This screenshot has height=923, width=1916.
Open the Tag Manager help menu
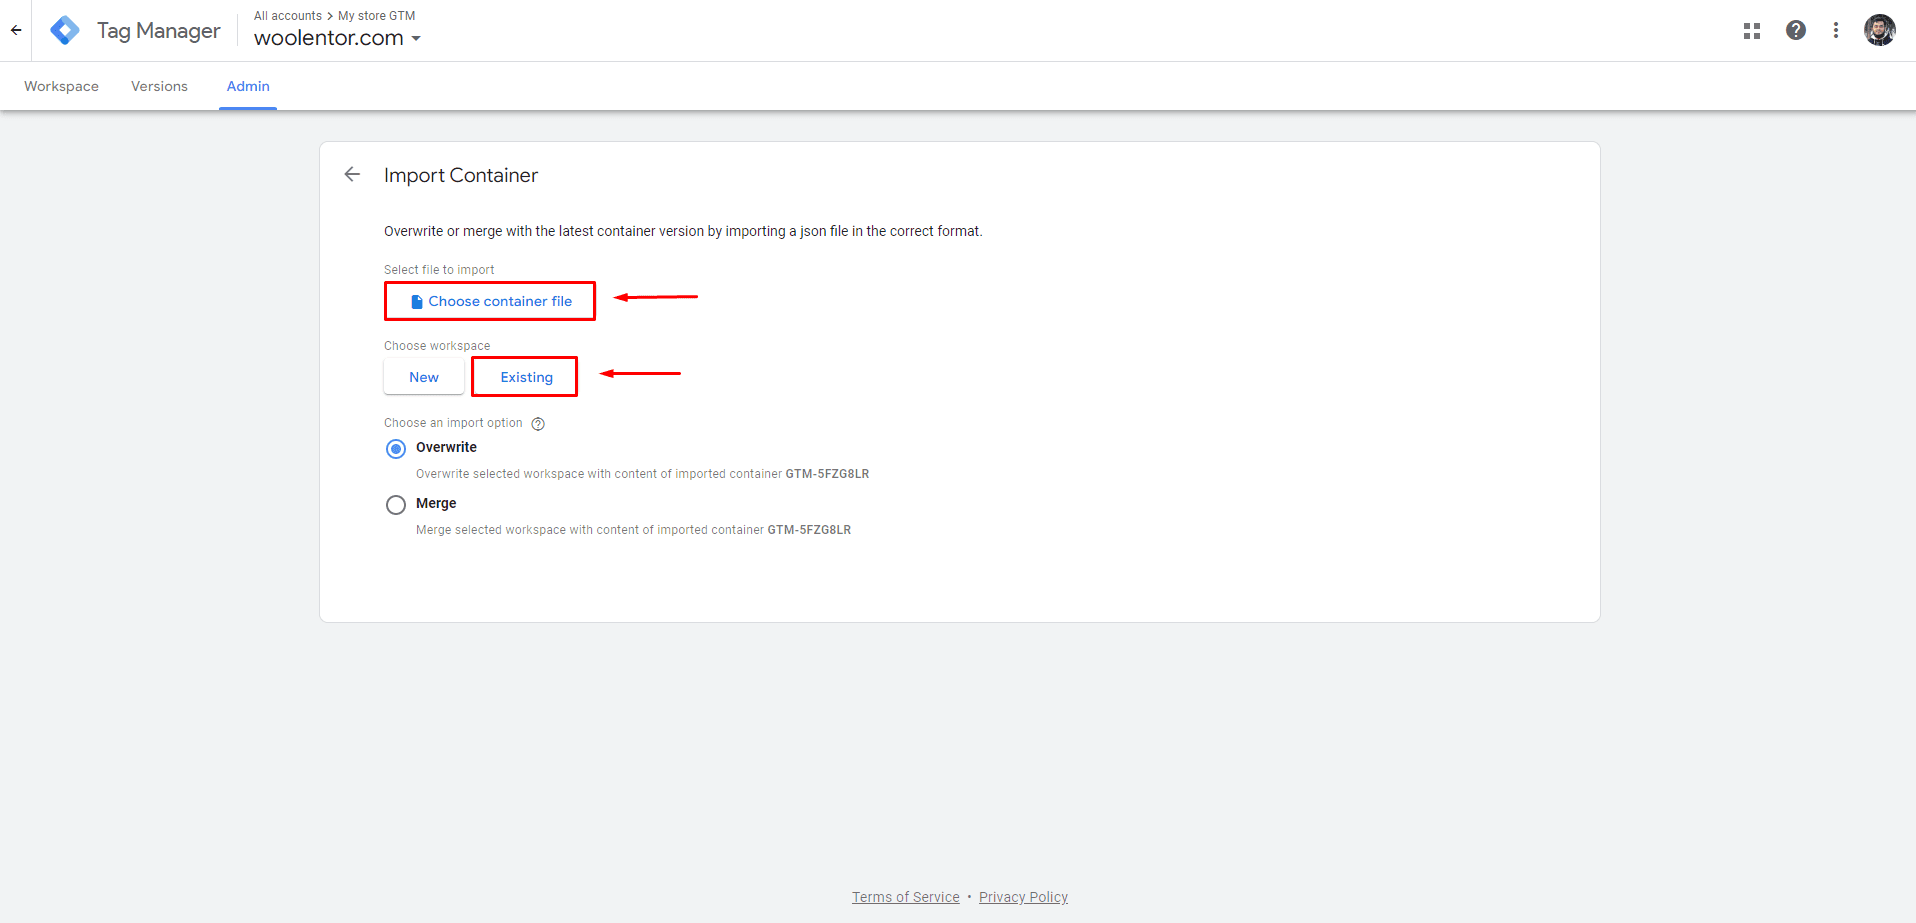(1796, 30)
